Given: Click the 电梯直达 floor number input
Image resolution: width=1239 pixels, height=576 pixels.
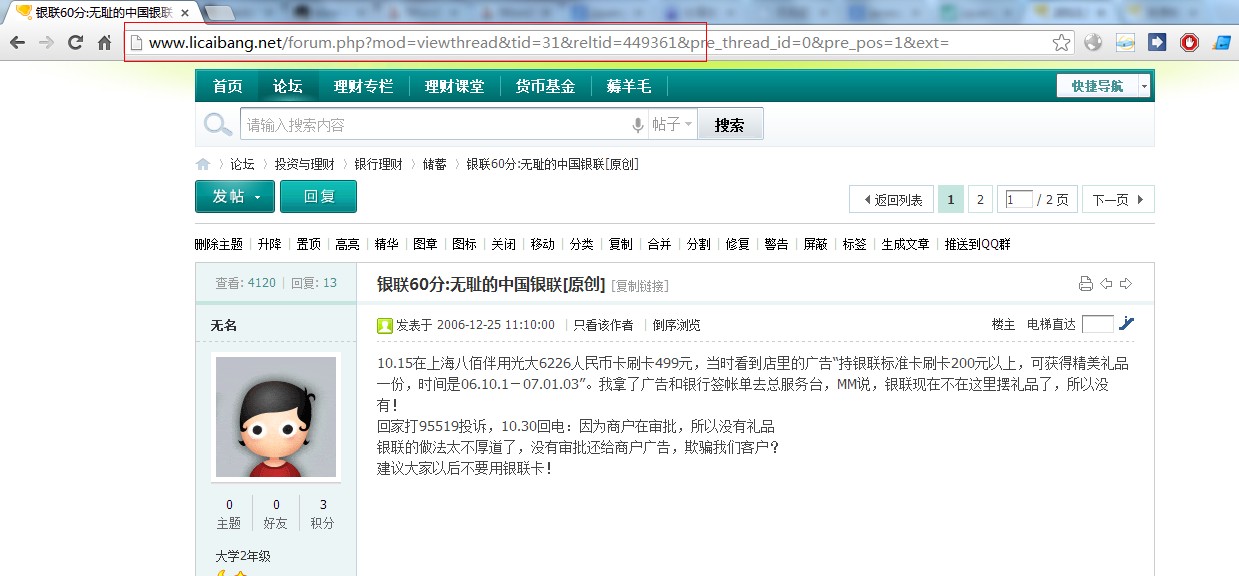Looking at the screenshot, I should click(1097, 324).
